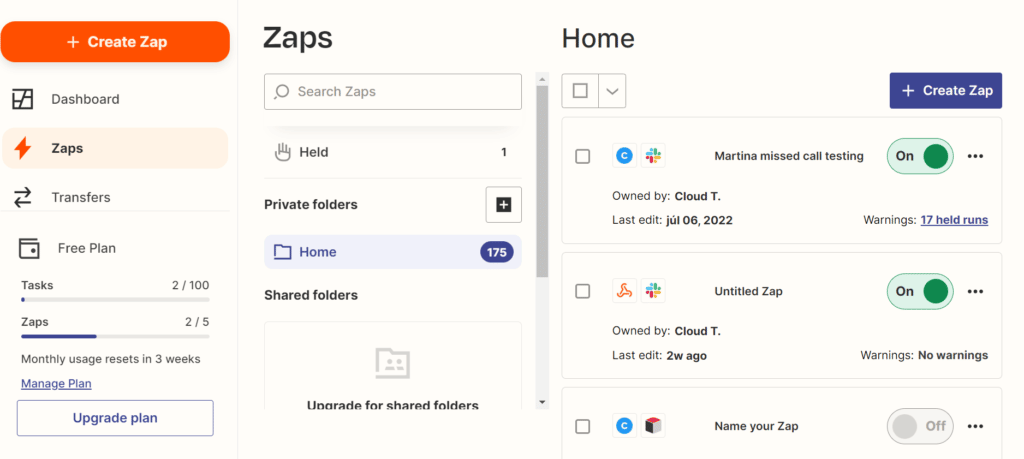1024x459 pixels.
Task: Click Upgrade for shared folders text
Action: [x=392, y=405]
